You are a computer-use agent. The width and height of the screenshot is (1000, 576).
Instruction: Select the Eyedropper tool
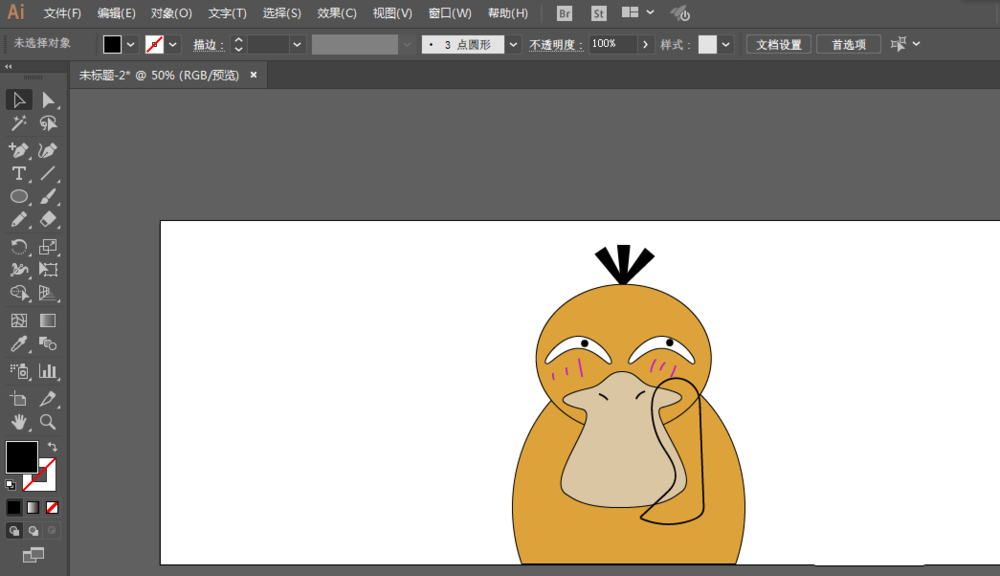pos(19,344)
